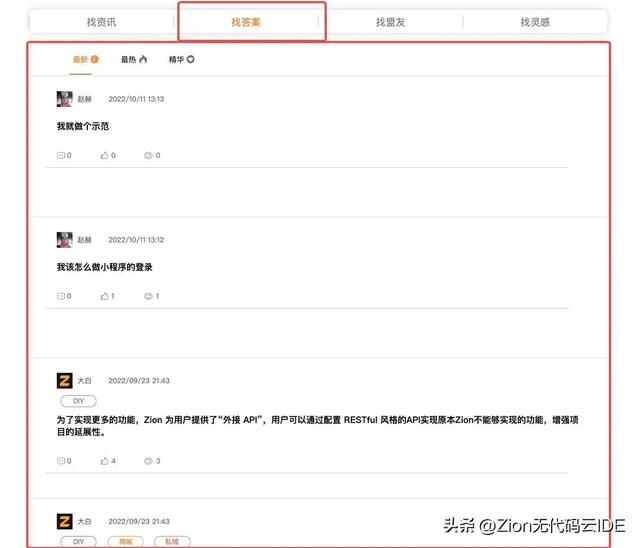This screenshot has height=548, width=640.
Task: Click the 私域 tag on last post
Action: (x=171, y=541)
